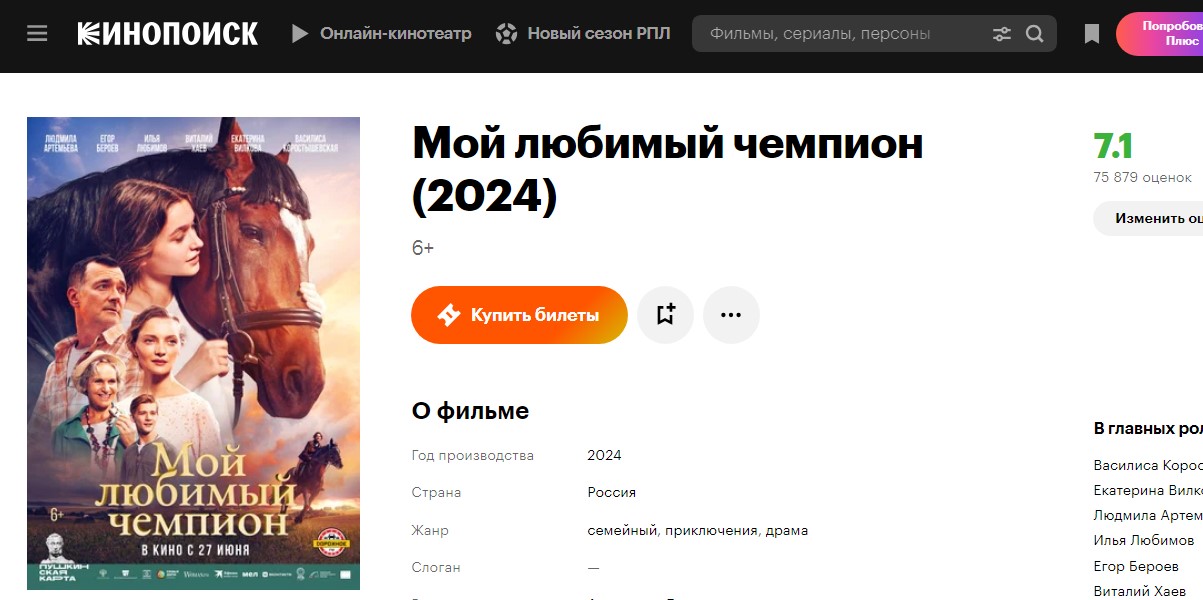Click Купить билеты button
1203x600 pixels.
pos(519,315)
